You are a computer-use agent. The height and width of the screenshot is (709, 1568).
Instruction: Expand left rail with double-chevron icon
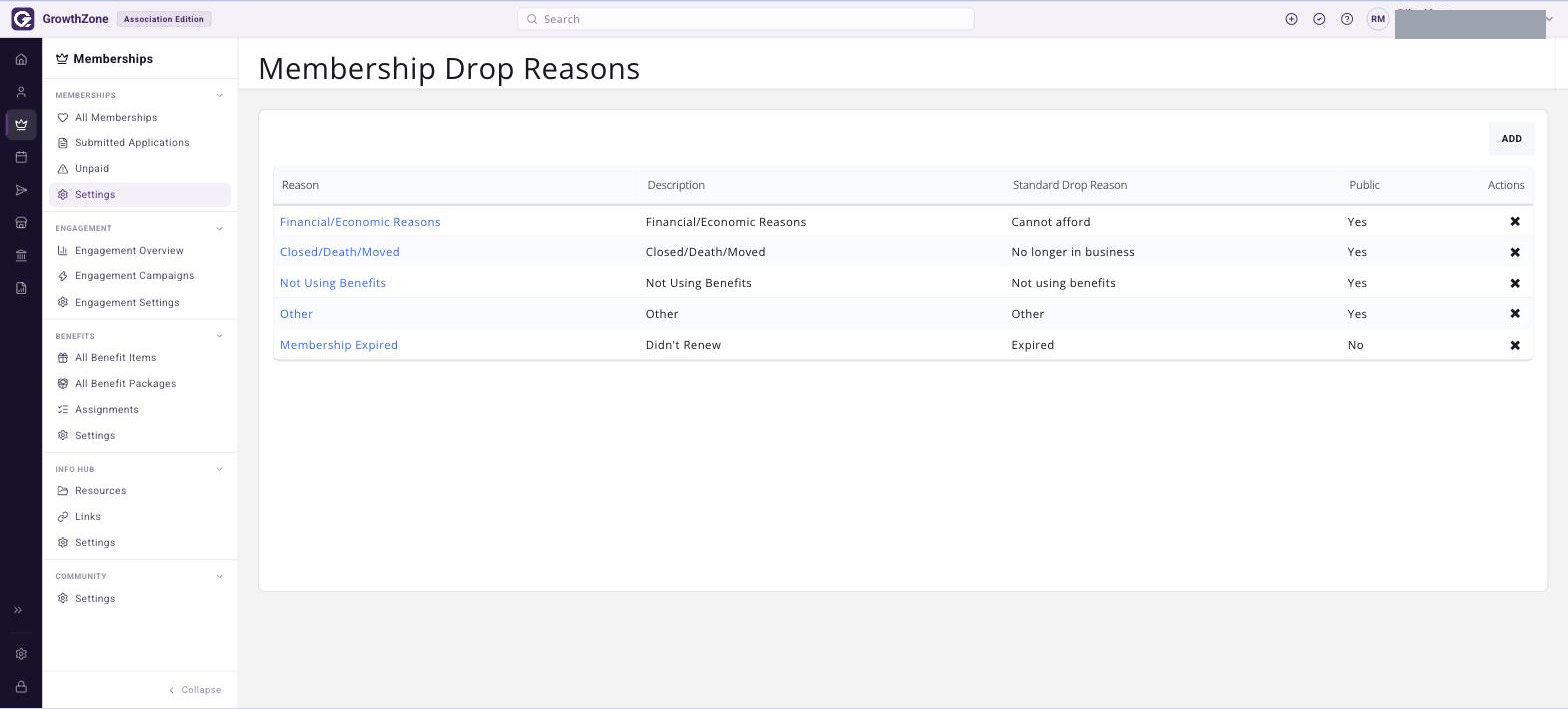pos(18,610)
